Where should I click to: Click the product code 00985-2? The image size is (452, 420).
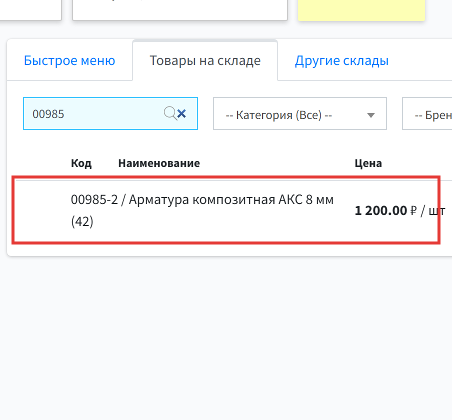click(94, 200)
